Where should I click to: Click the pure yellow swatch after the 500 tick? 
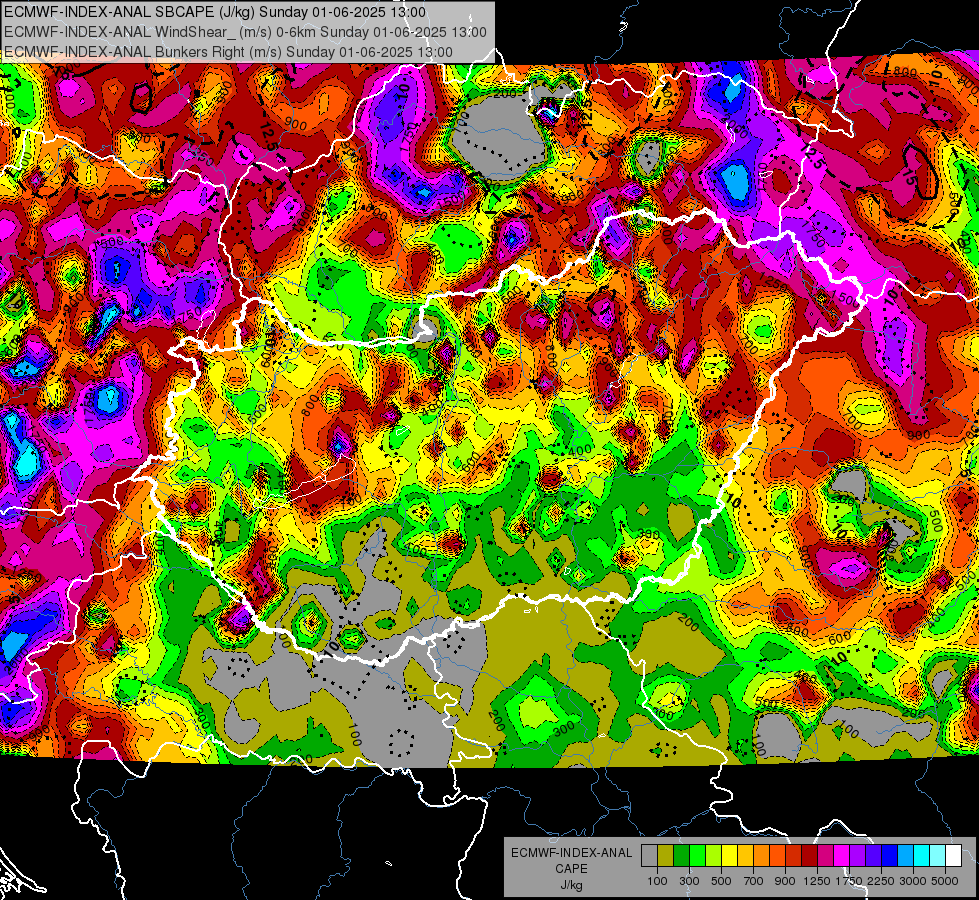point(729,856)
